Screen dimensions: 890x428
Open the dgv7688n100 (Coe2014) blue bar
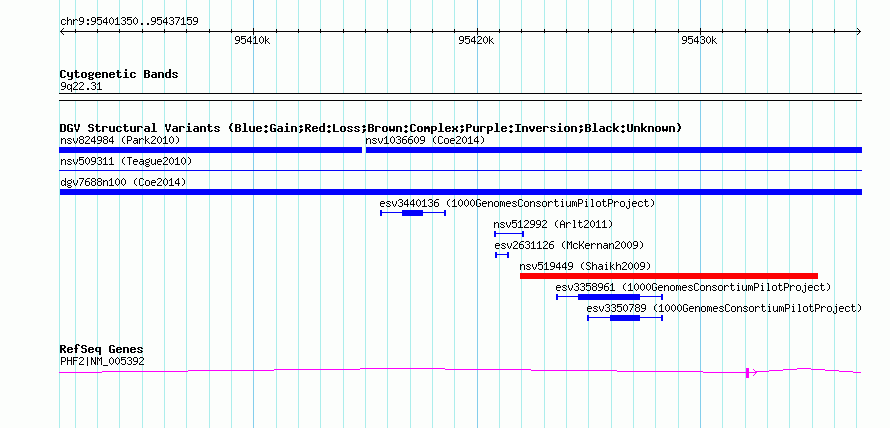(x=460, y=192)
